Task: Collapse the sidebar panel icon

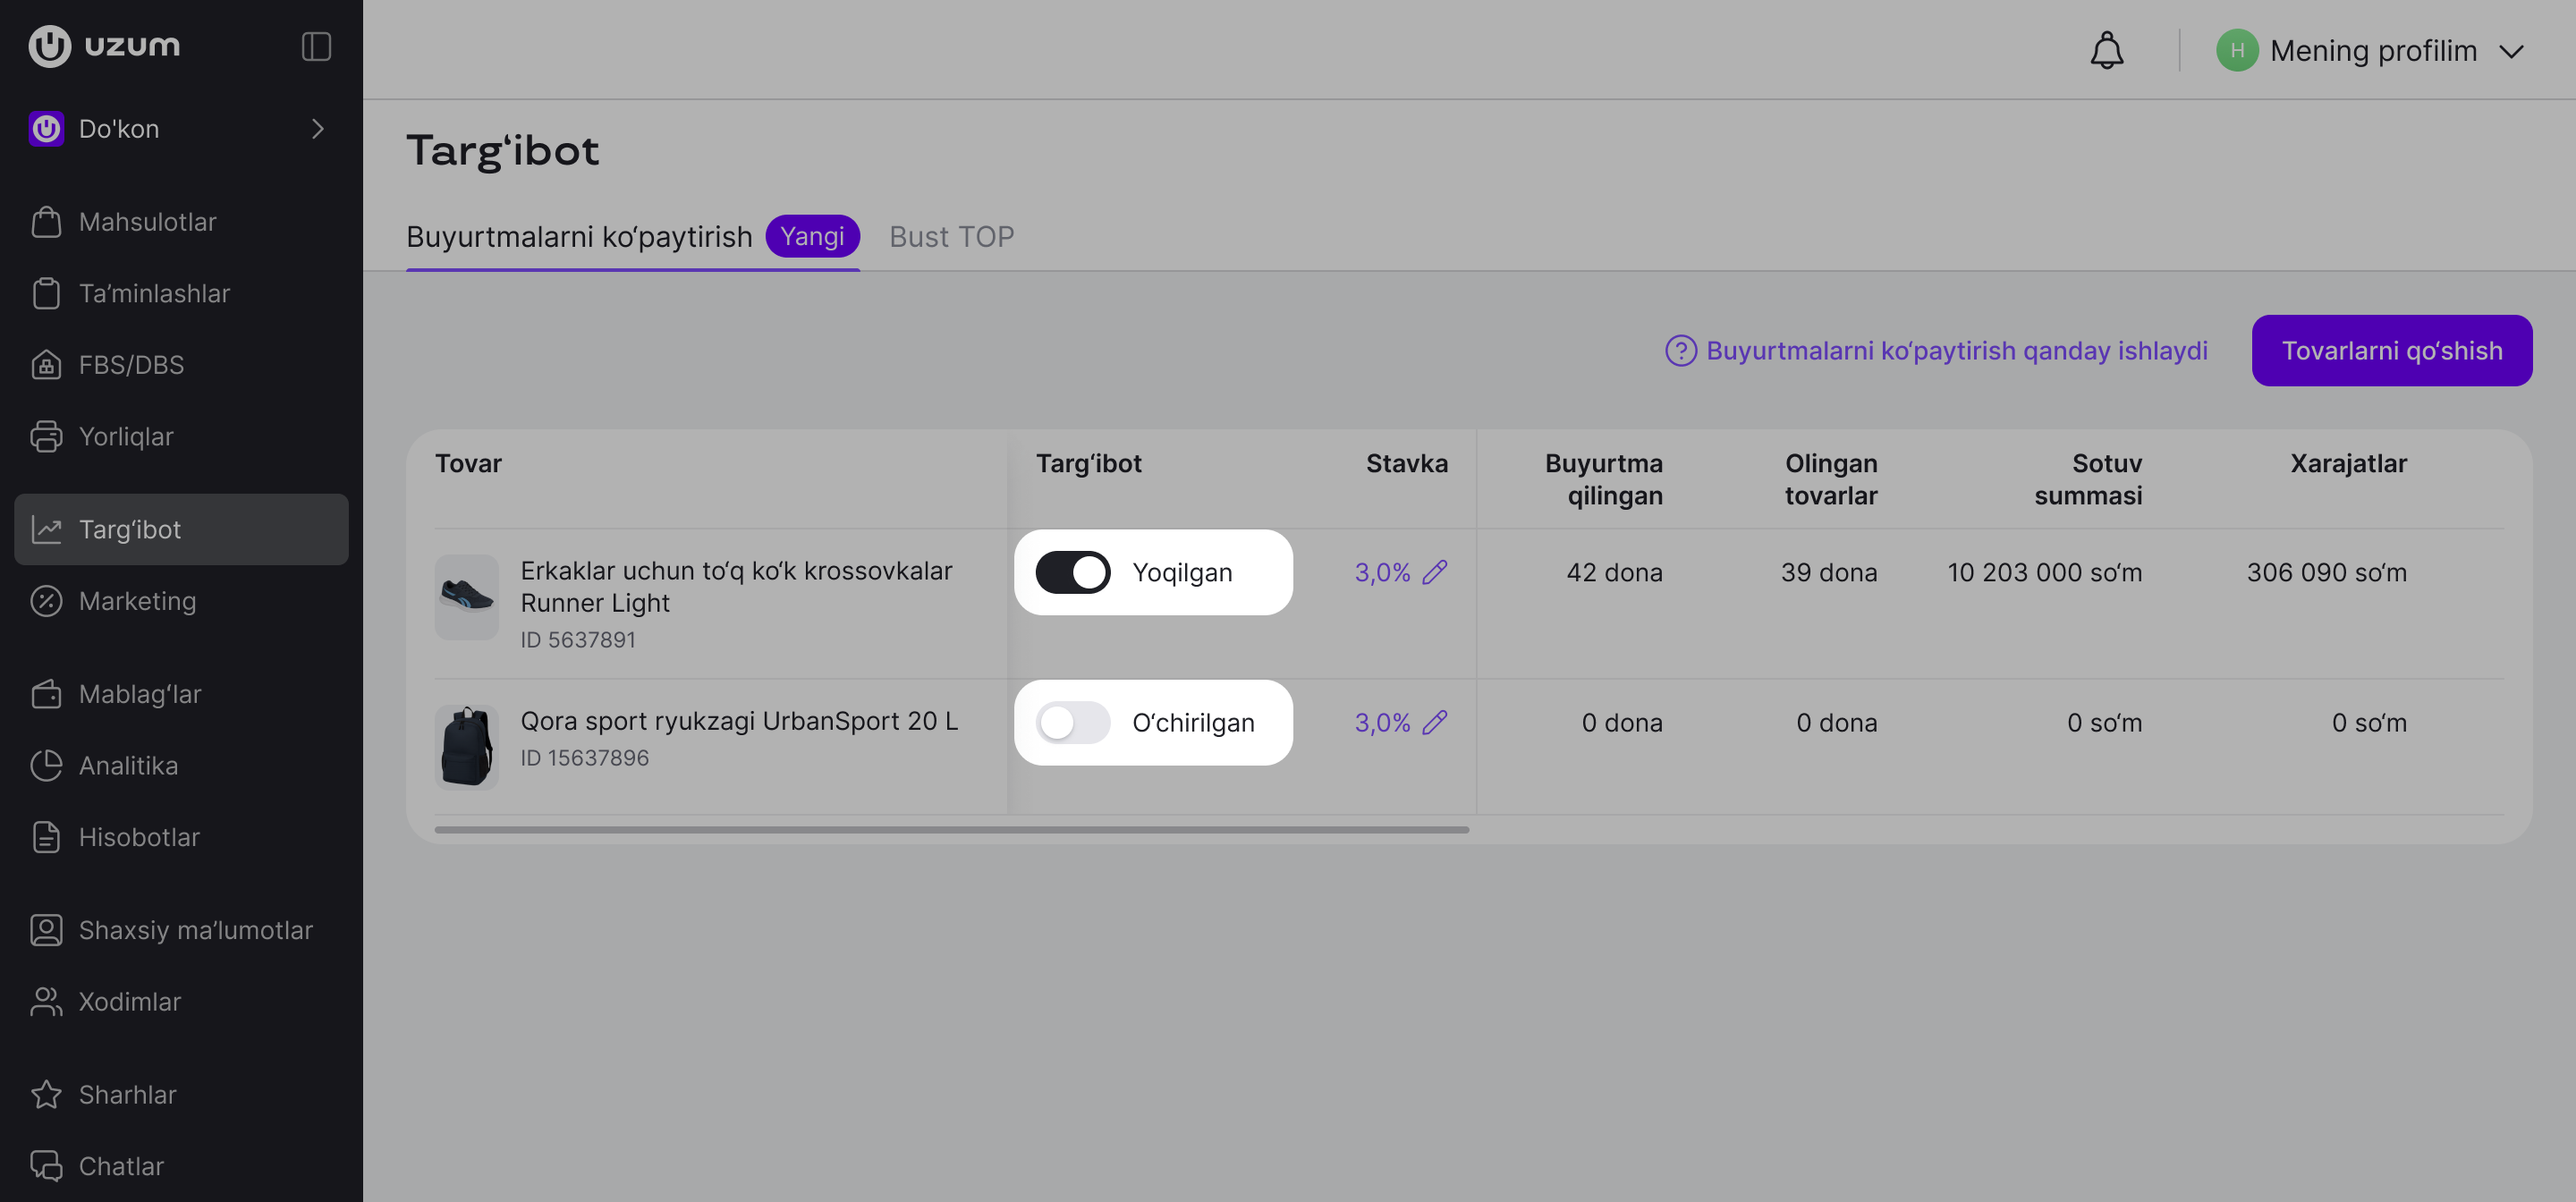Action: pyautogui.click(x=316, y=46)
